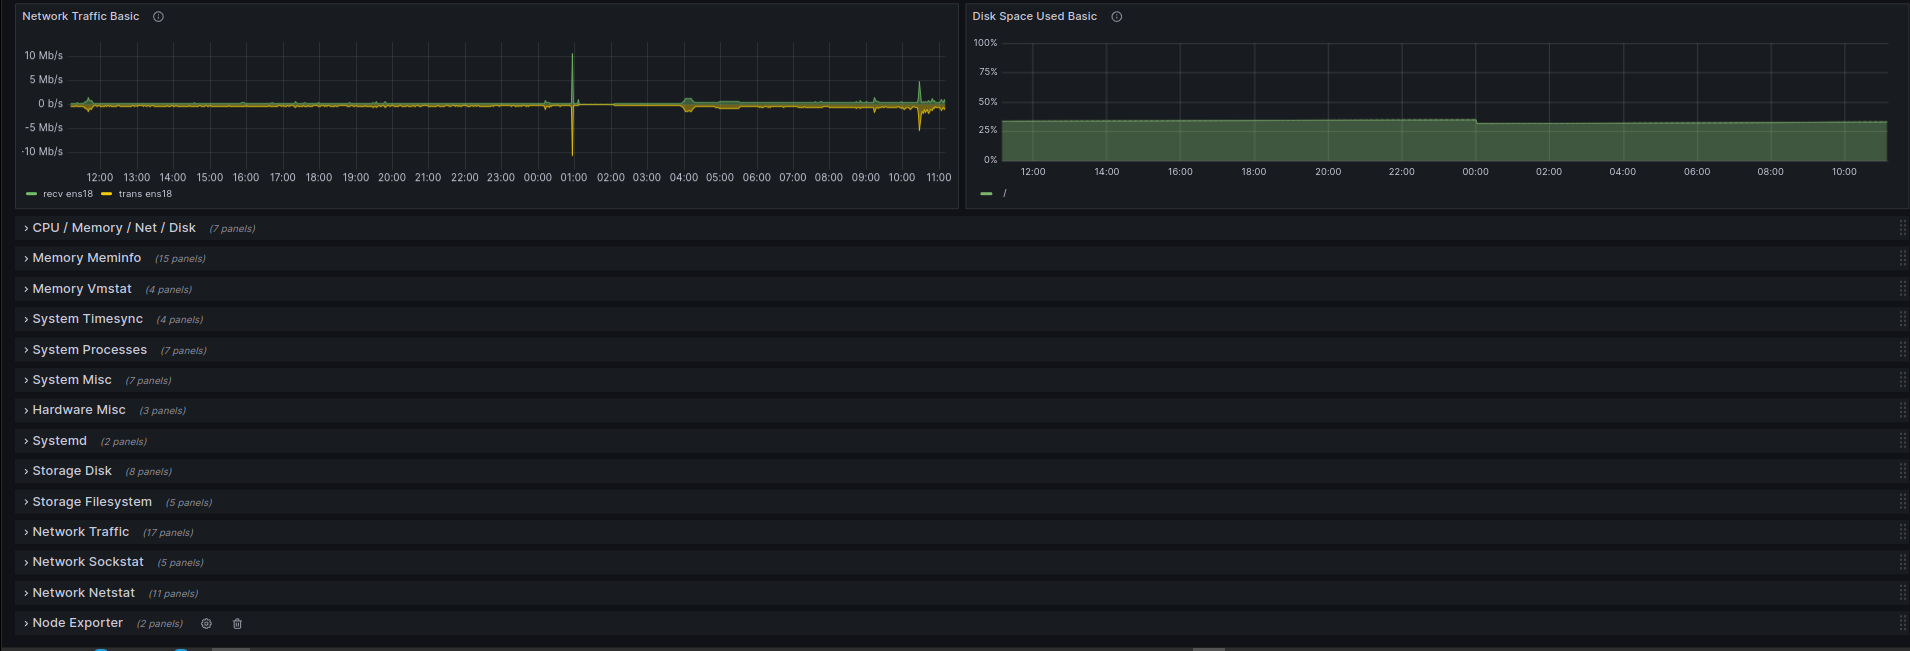Open the Network Traffic Basic panel title menu
This screenshot has width=1910, height=651.
pos(81,16)
